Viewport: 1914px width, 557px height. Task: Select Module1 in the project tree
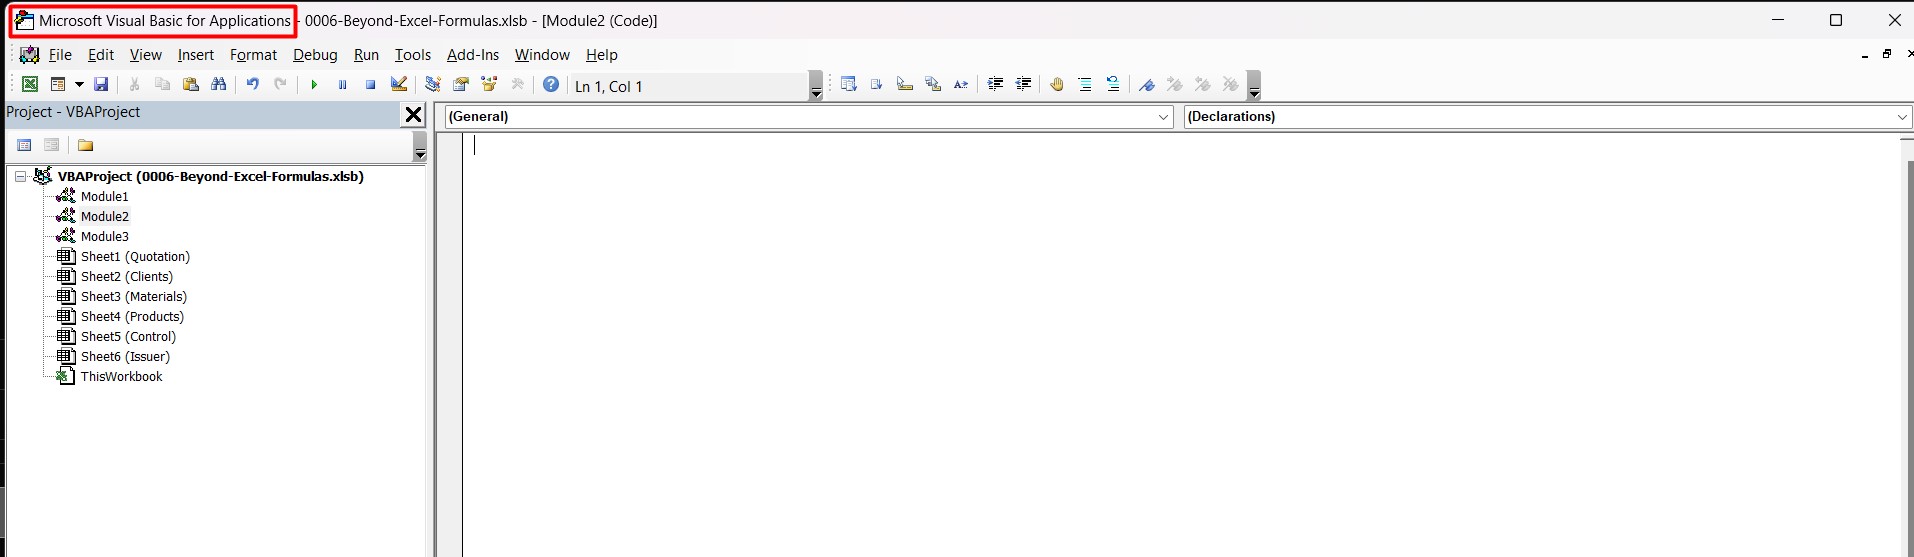coord(104,197)
